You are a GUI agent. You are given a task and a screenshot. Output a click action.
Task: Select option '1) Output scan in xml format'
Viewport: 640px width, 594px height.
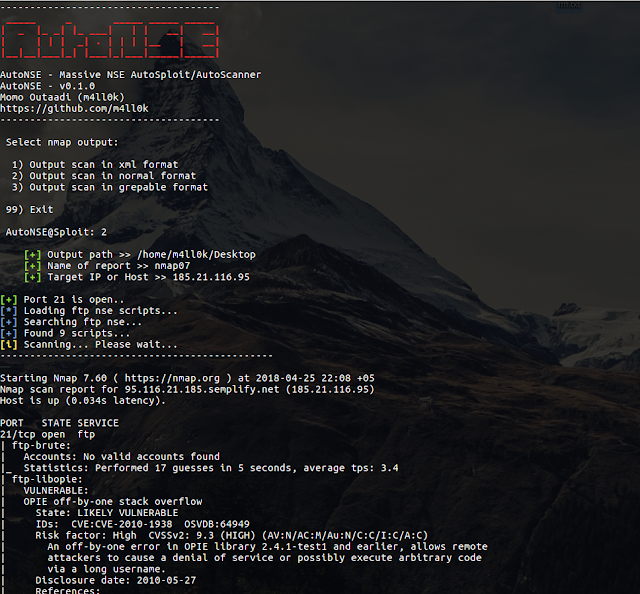95,165
